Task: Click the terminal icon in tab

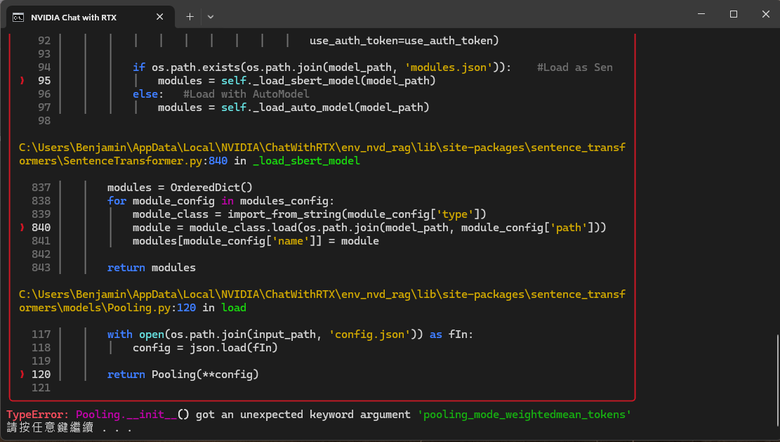Action: tap(18, 17)
